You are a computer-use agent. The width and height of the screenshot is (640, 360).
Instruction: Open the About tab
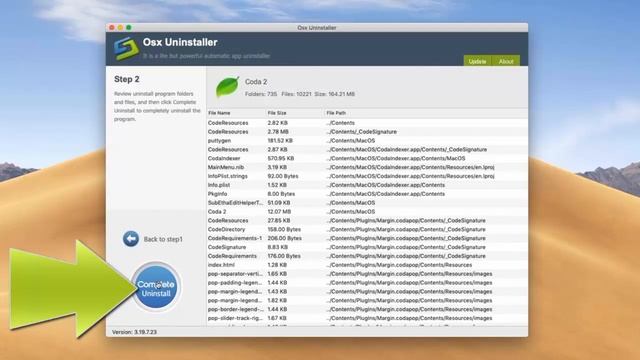coord(506,61)
